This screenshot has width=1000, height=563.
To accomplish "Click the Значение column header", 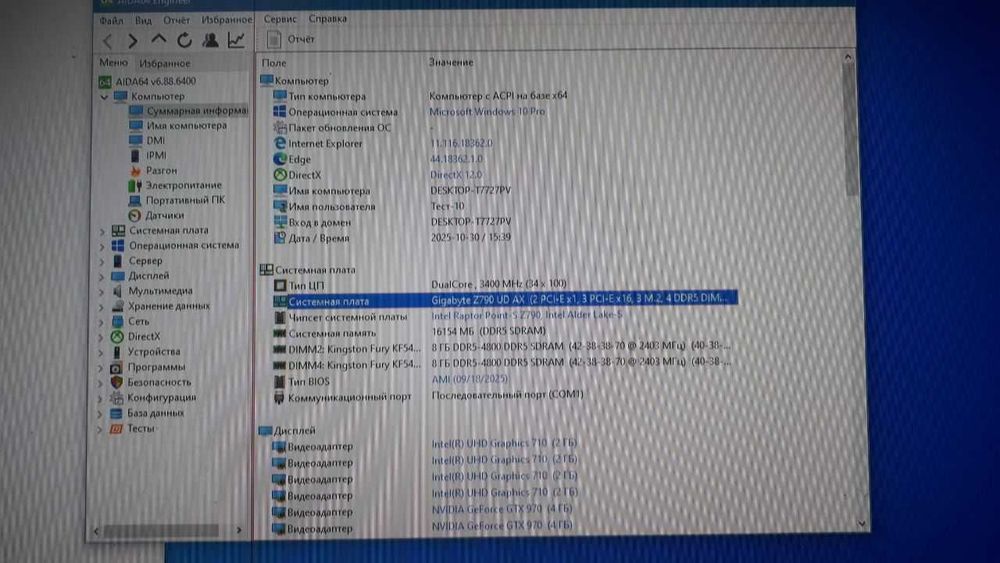I will (x=451, y=62).
